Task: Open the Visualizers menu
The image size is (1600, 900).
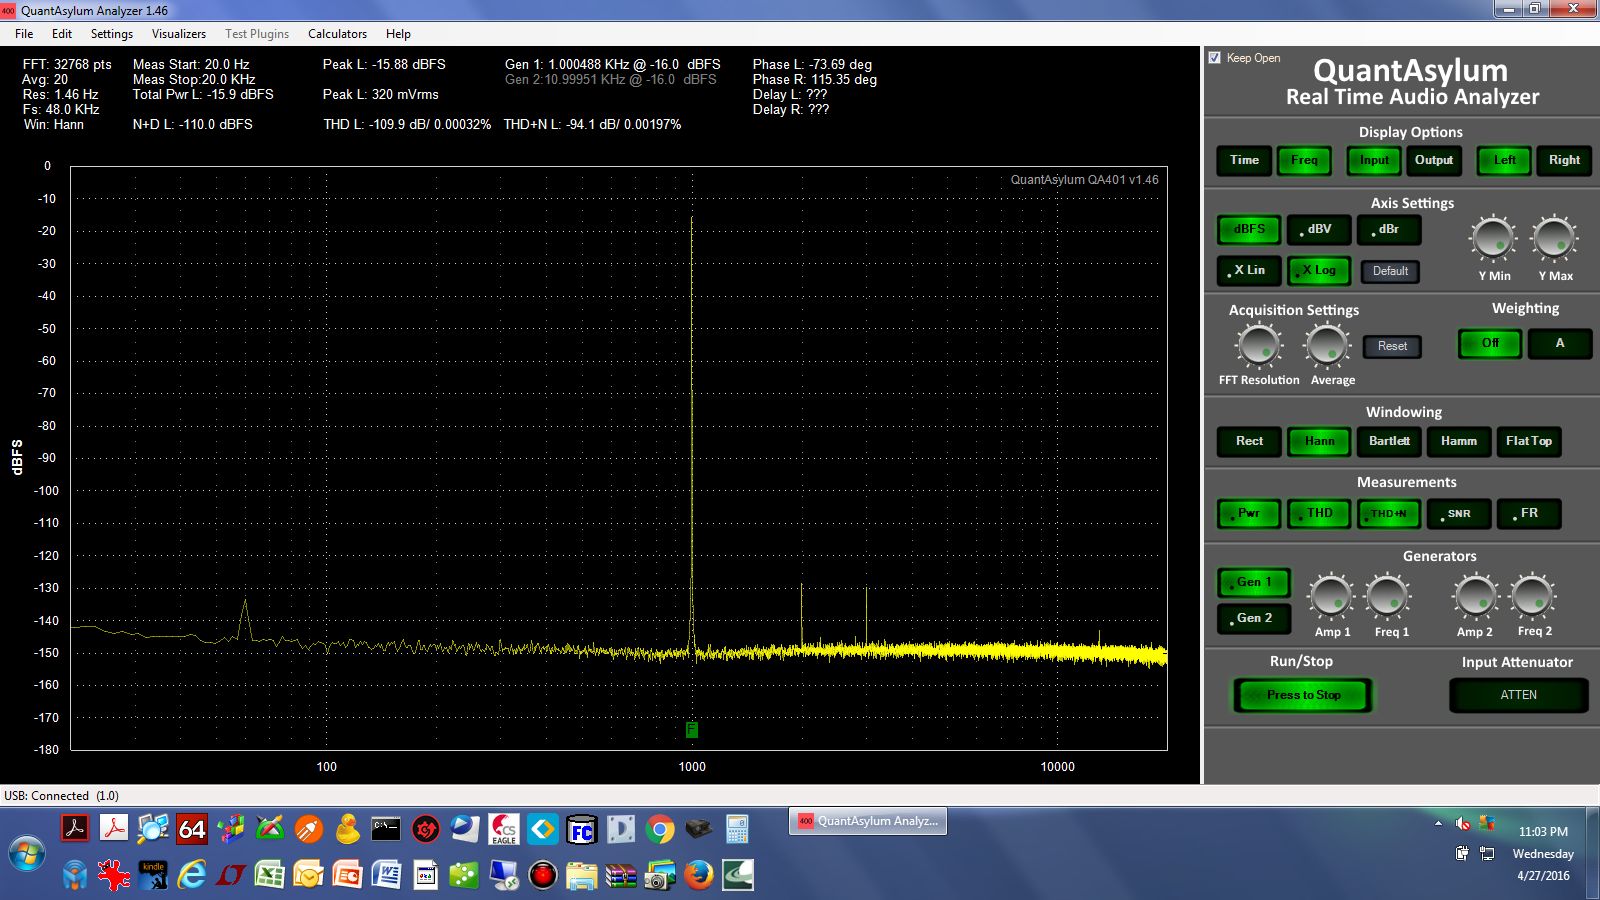Action: point(179,33)
